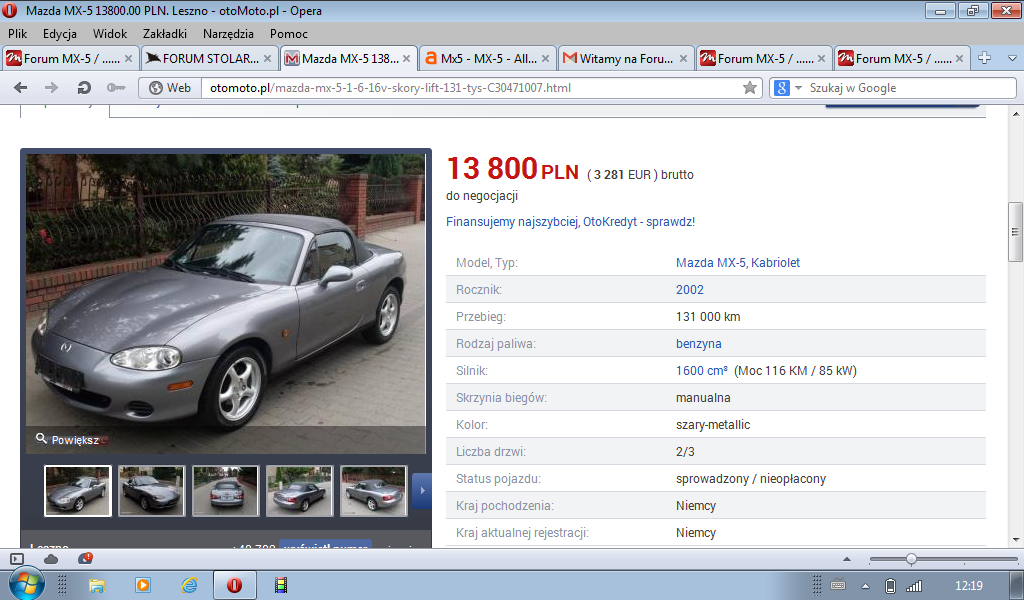Screen dimensions: 1024x600
Task: Open the OtoKredyt financing link
Action: point(570,221)
